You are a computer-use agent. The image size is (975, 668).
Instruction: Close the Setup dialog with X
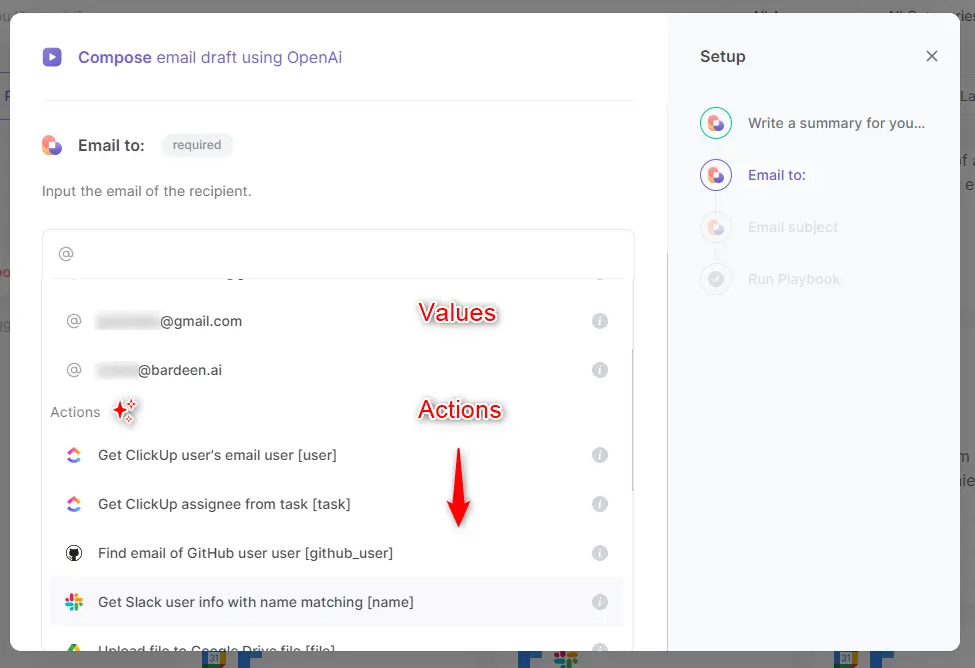(x=931, y=57)
